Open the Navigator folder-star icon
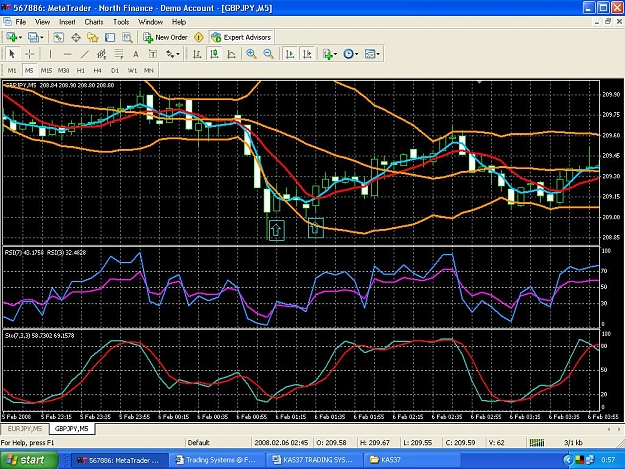 (93, 37)
